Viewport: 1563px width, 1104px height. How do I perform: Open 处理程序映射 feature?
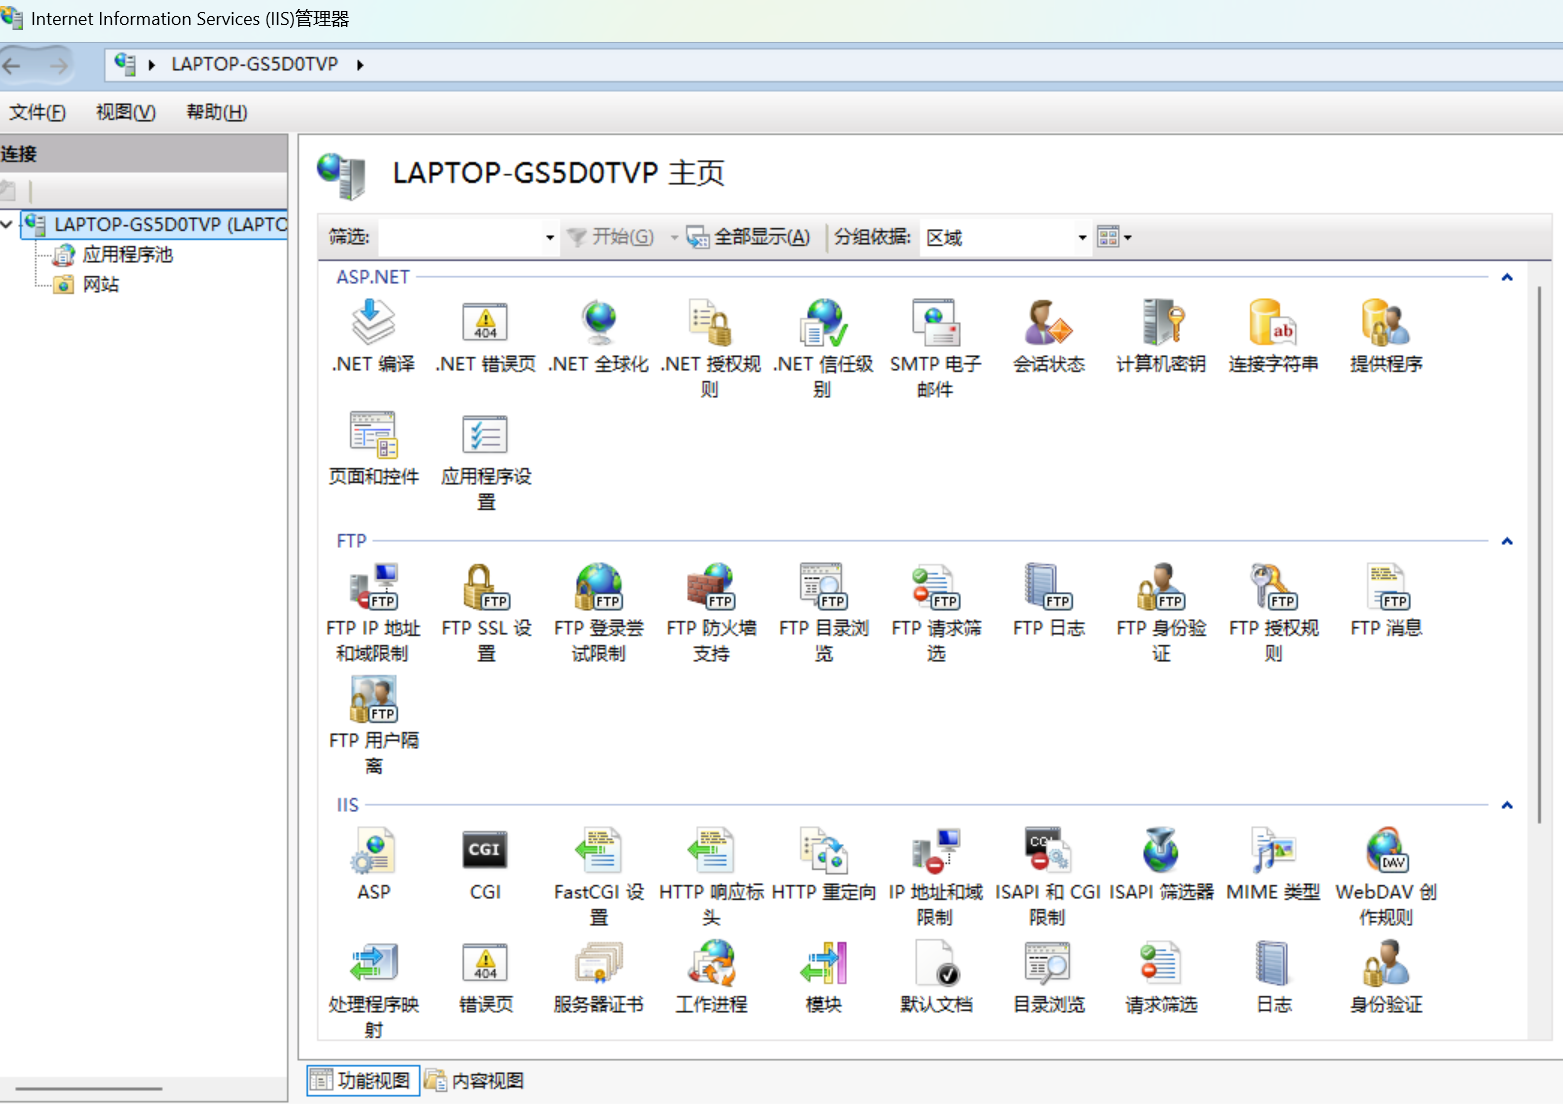click(373, 989)
